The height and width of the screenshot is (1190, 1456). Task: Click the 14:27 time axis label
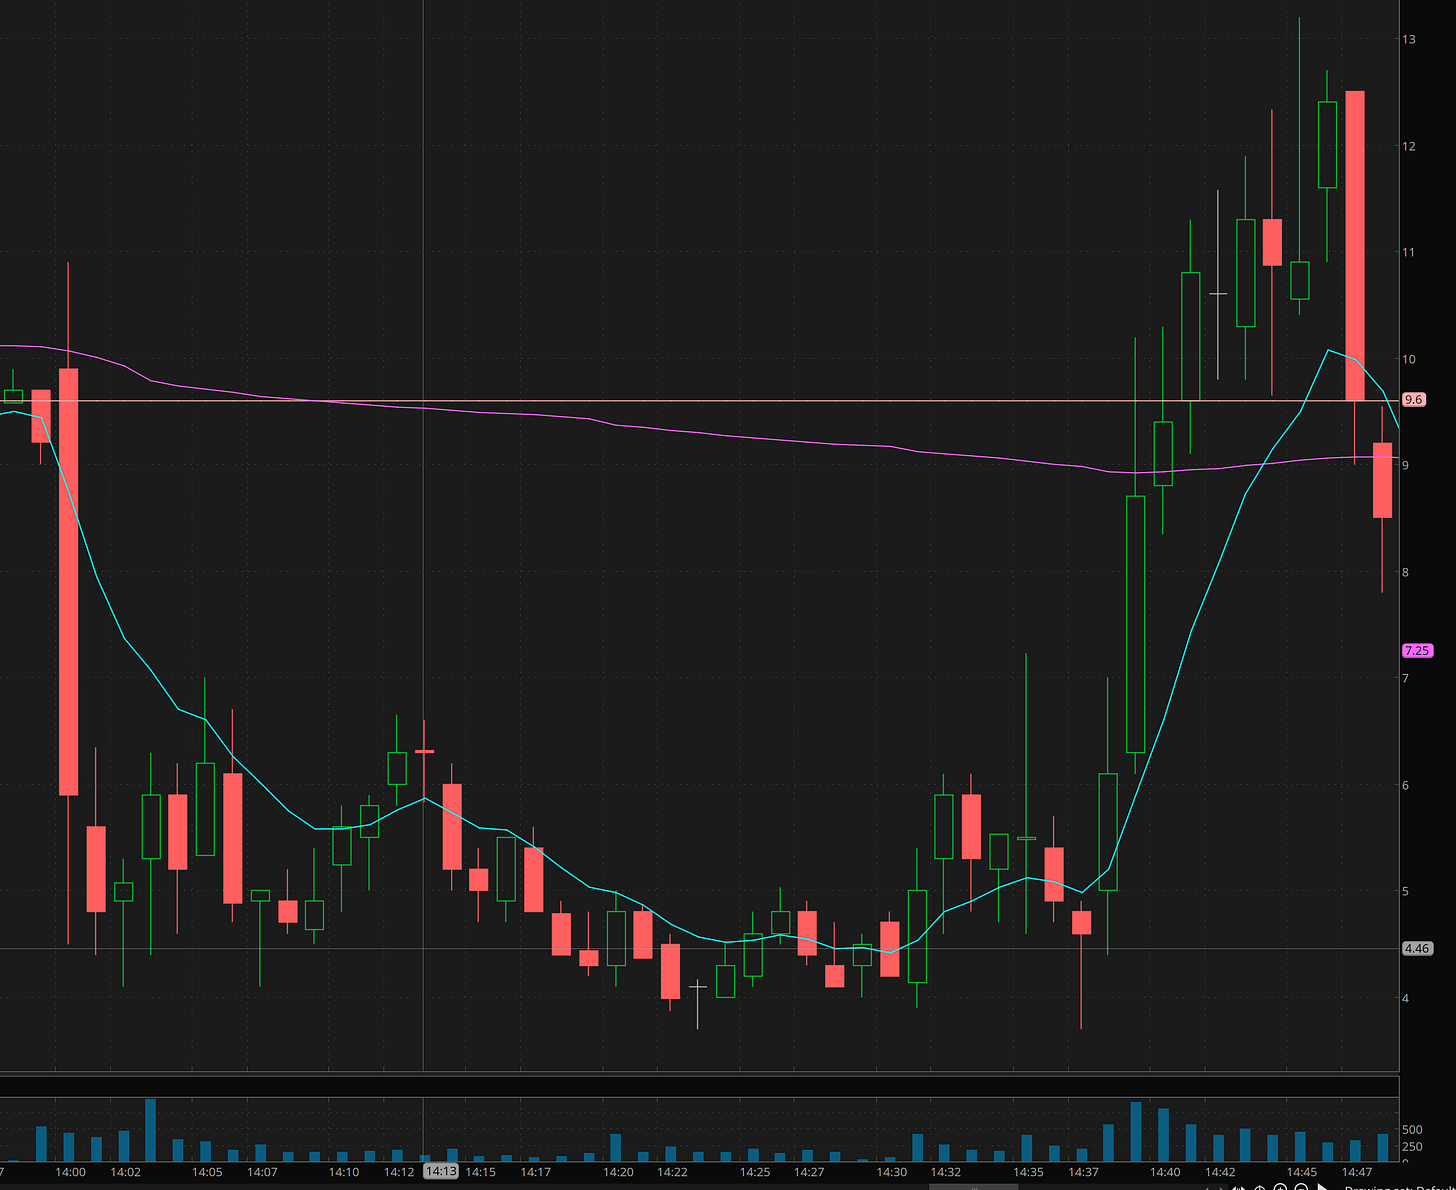[809, 1172]
